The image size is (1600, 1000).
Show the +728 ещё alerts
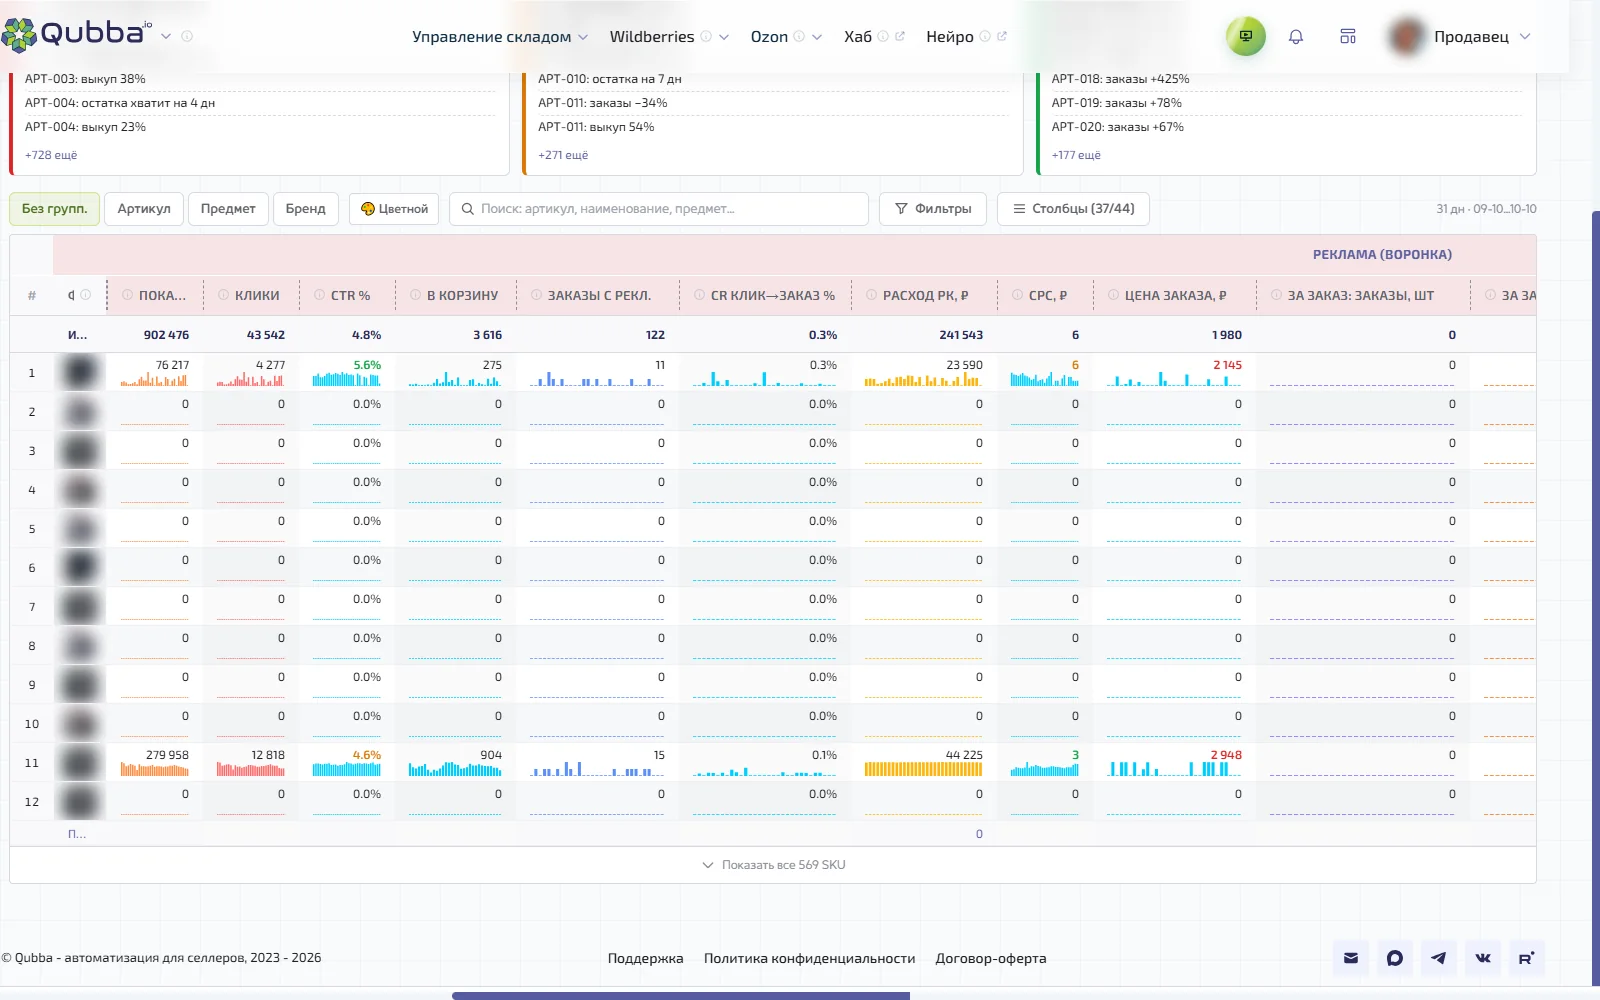click(x=51, y=155)
